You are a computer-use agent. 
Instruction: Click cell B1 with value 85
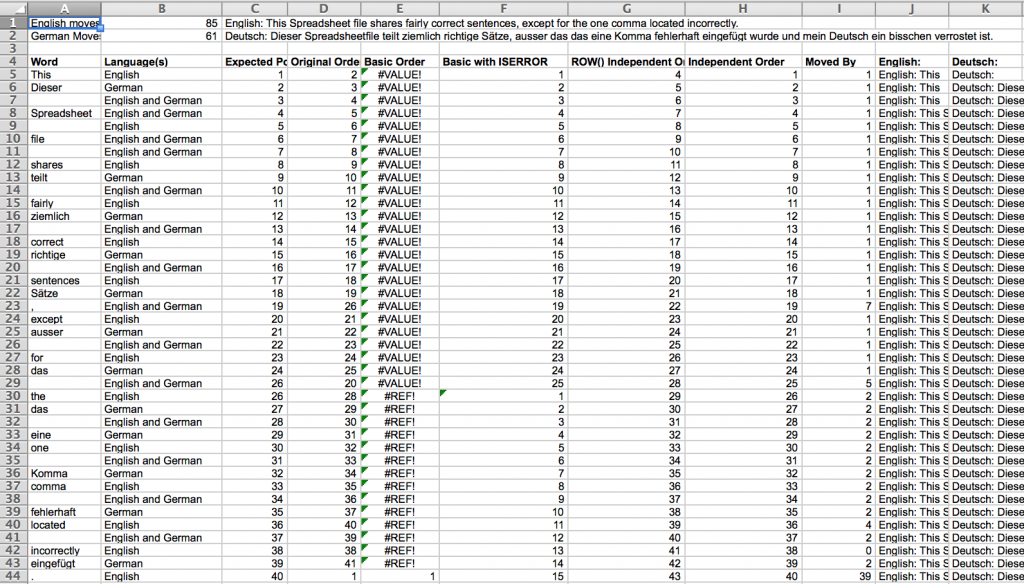coord(161,23)
